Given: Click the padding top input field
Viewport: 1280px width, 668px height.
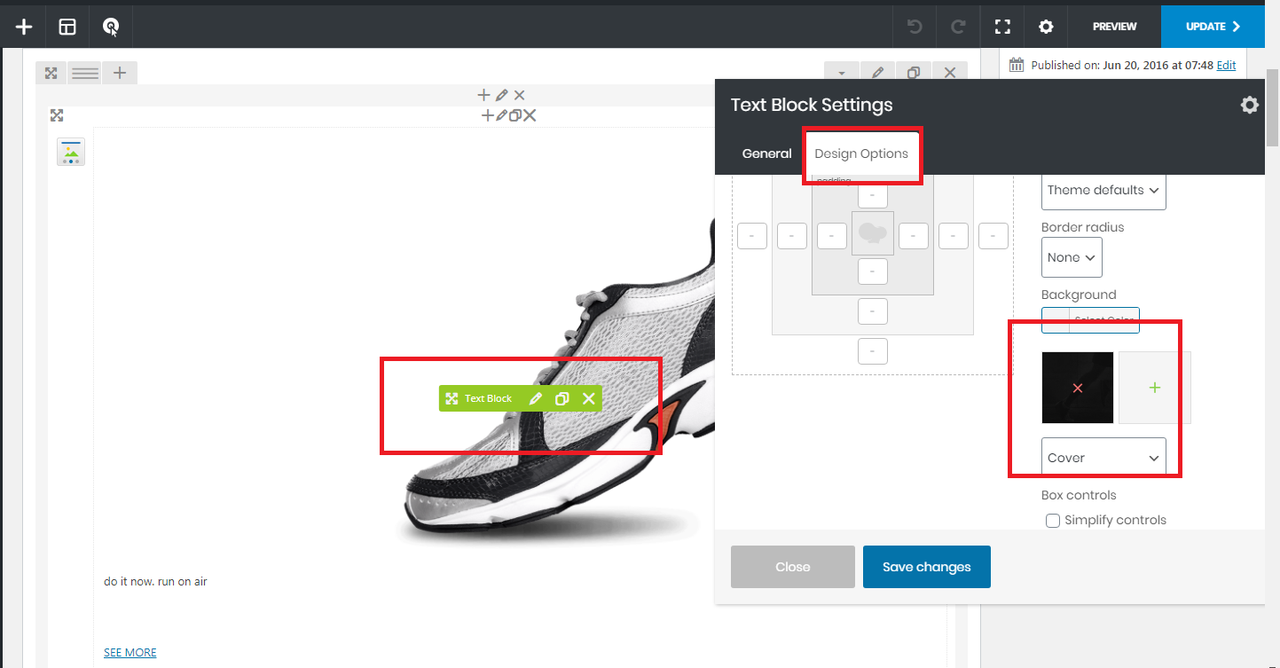Looking at the screenshot, I should pyautogui.click(x=873, y=195).
